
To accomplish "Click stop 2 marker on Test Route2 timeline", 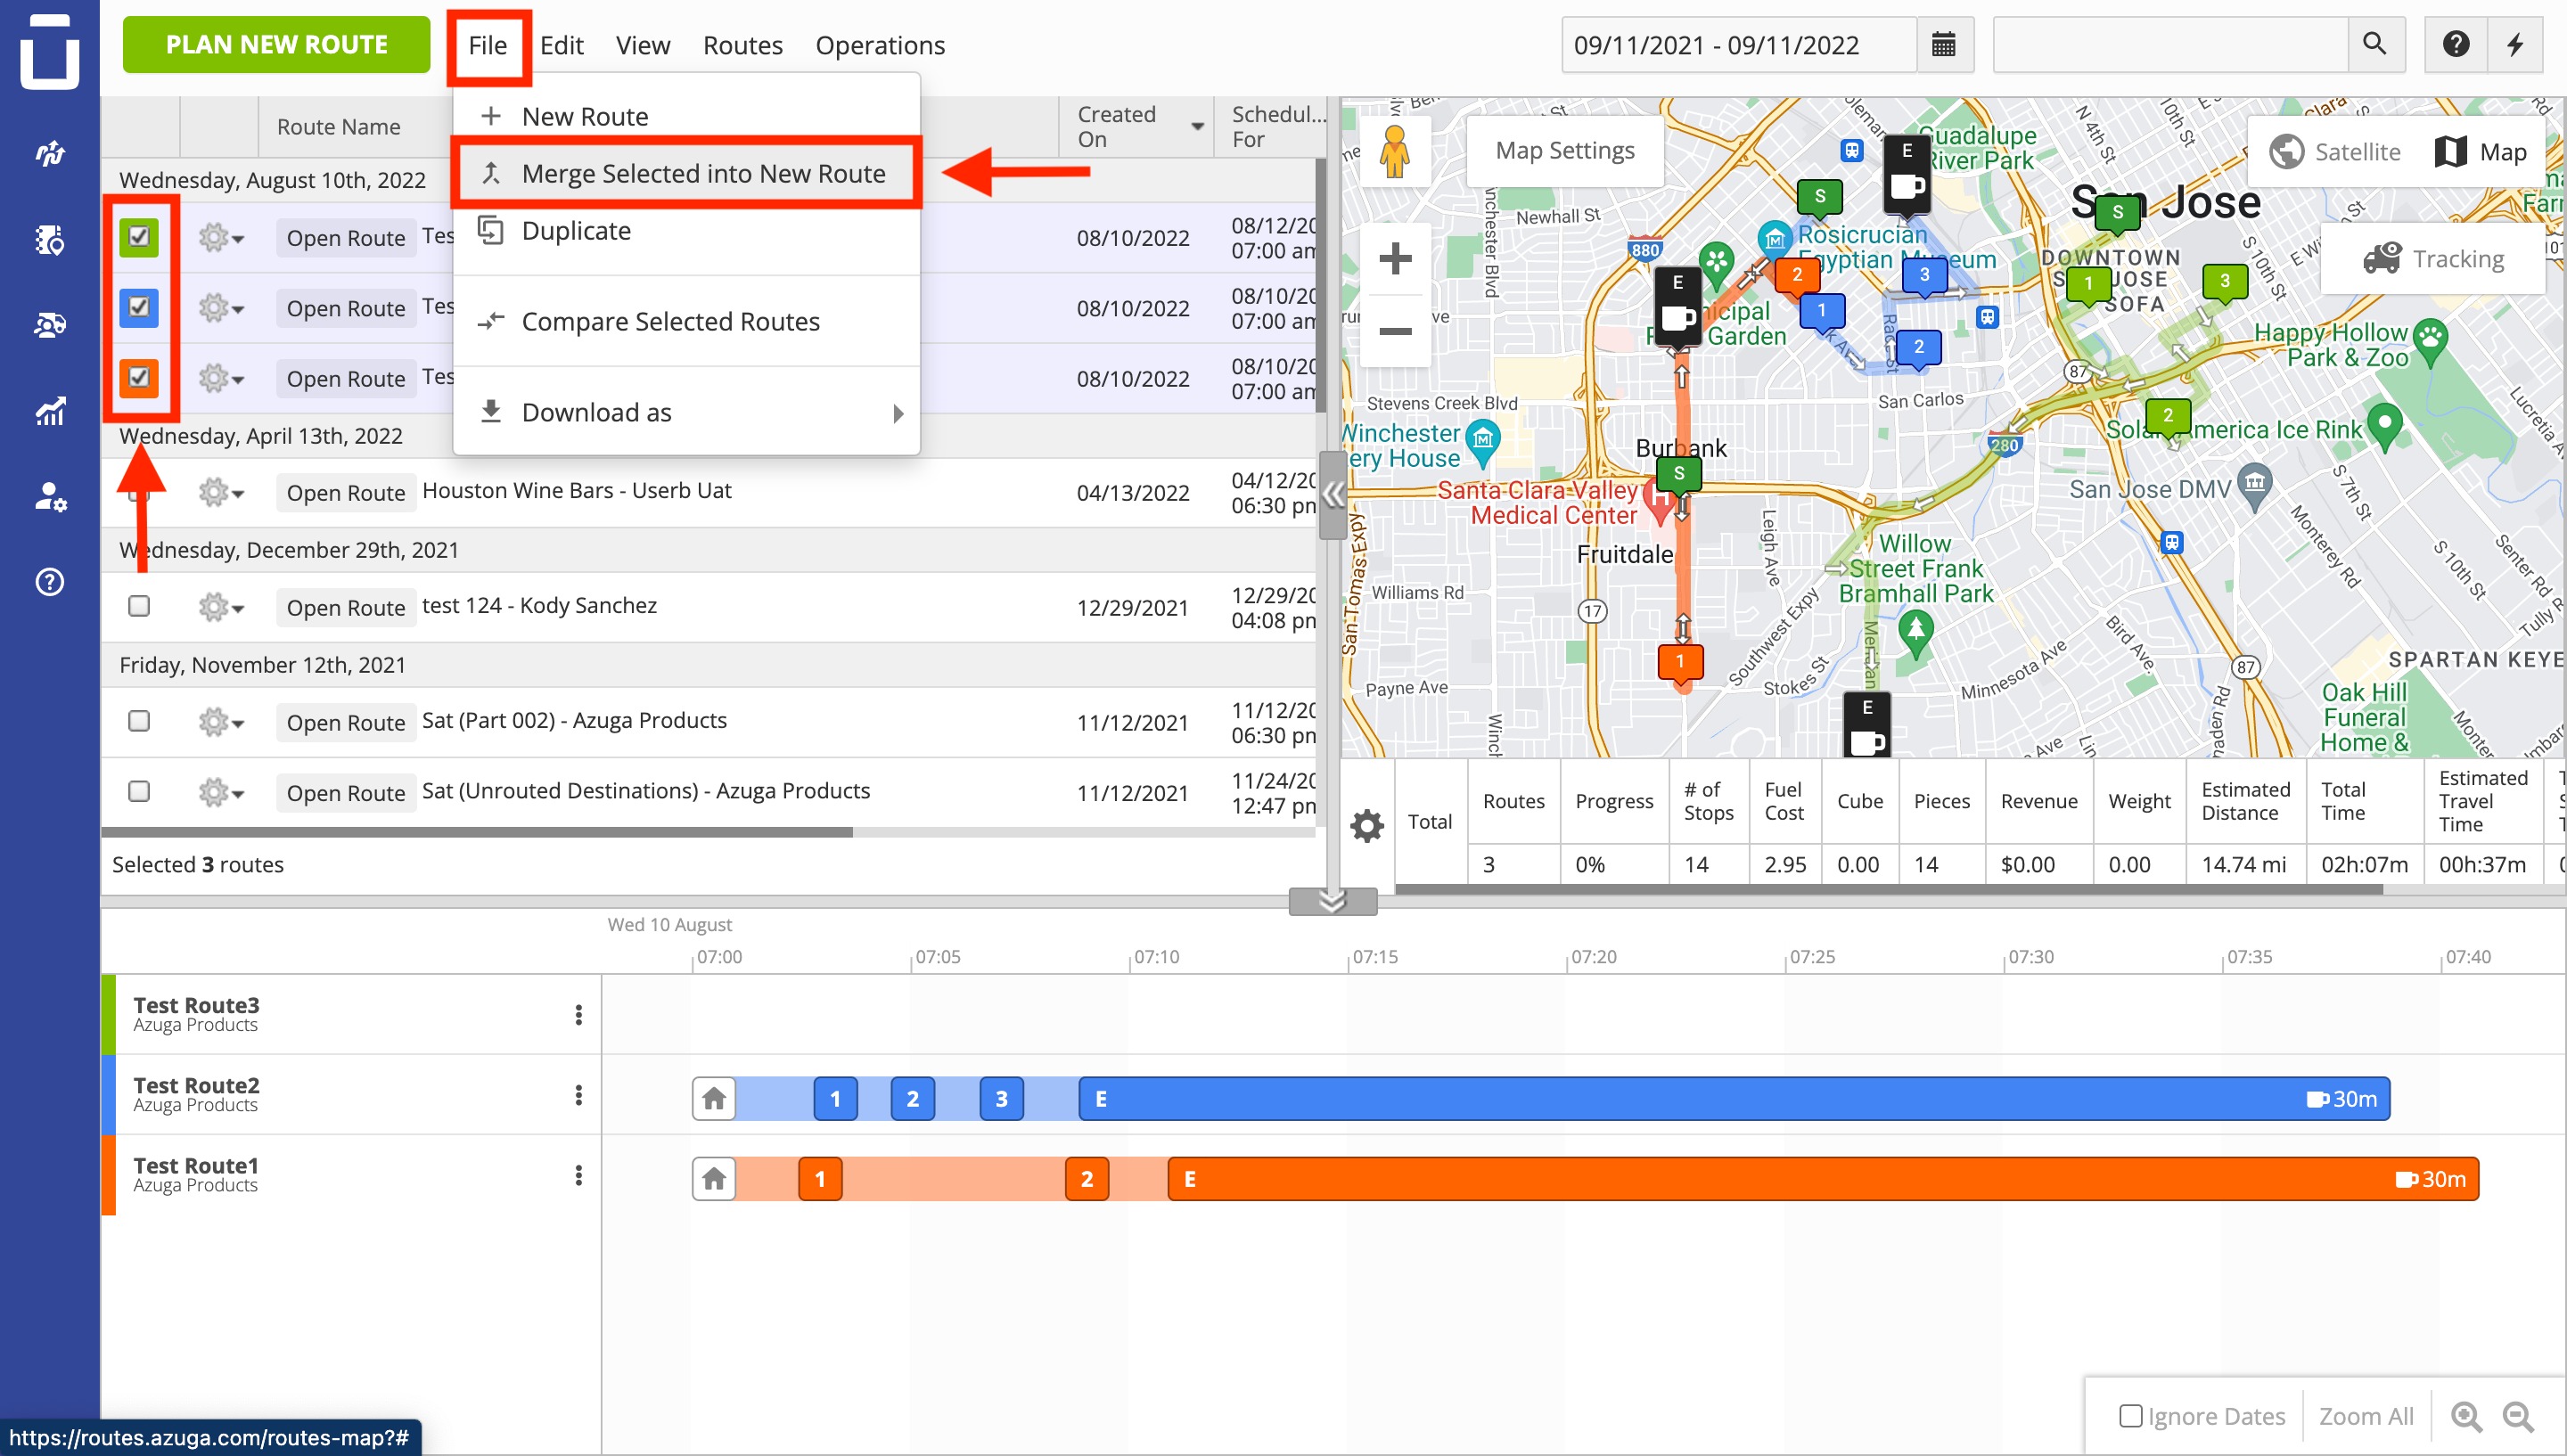I will point(912,1099).
